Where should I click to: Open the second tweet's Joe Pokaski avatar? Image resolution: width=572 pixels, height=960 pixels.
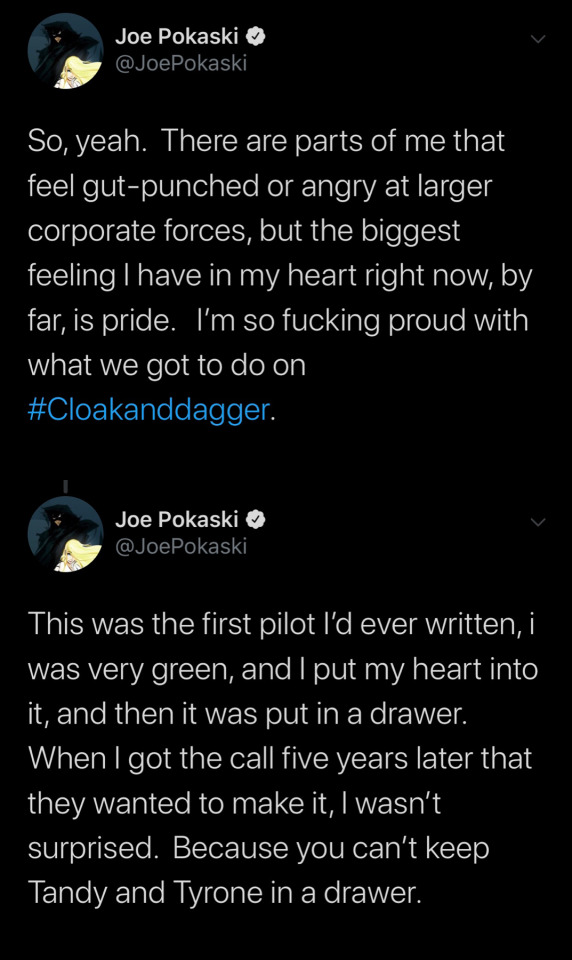click(x=66, y=534)
